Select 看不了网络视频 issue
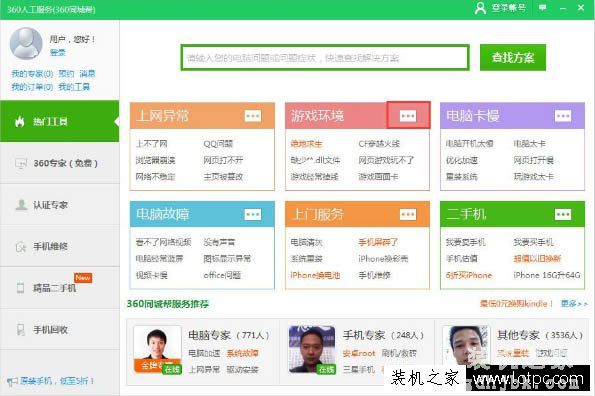The height and width of the screenshot is (396, 595). [164, 242]
